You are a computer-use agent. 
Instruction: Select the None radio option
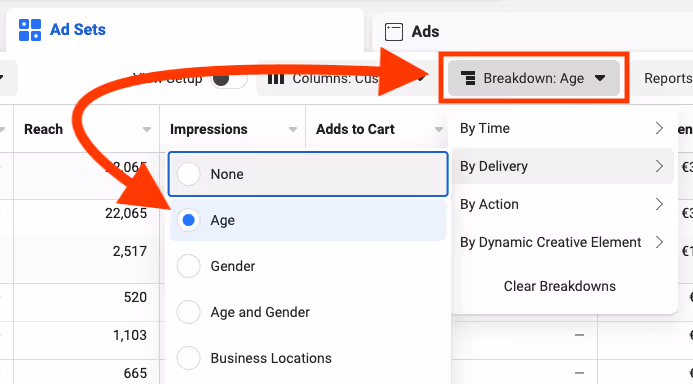[308, 174]
